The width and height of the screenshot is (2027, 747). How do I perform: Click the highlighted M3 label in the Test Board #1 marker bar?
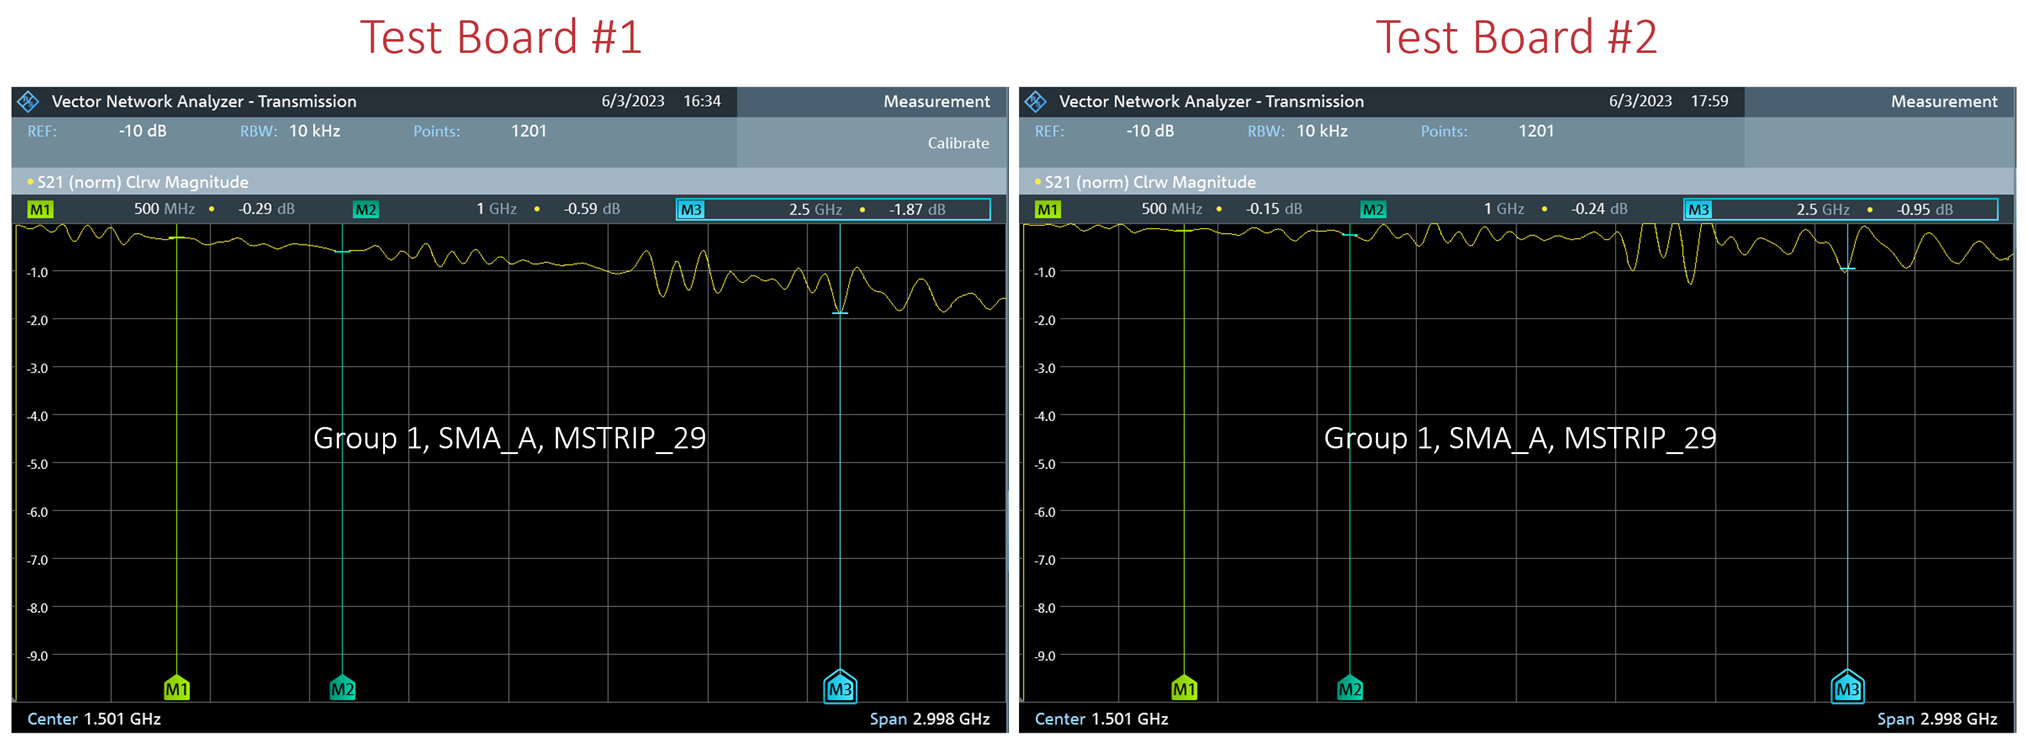tap(691, 209)
